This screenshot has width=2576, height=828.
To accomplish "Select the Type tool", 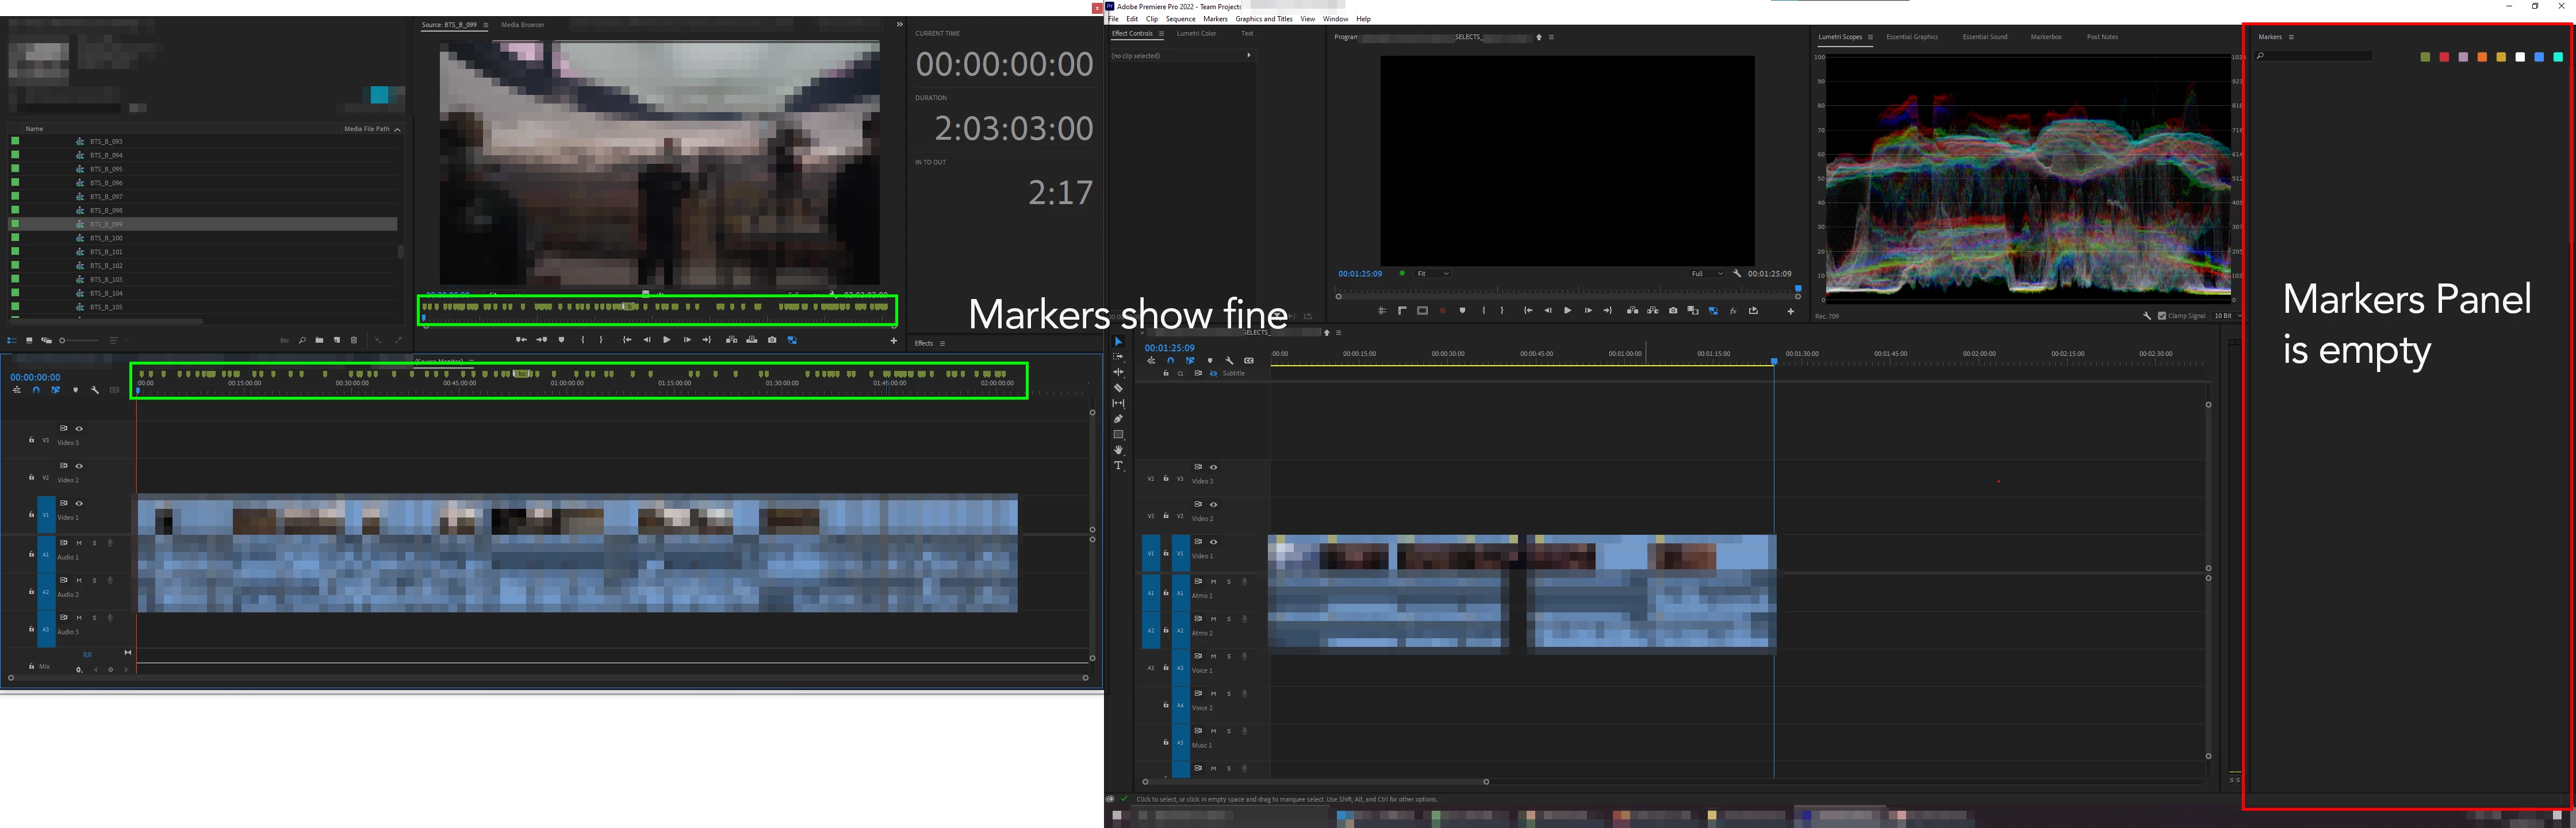I will [1118, 466].
